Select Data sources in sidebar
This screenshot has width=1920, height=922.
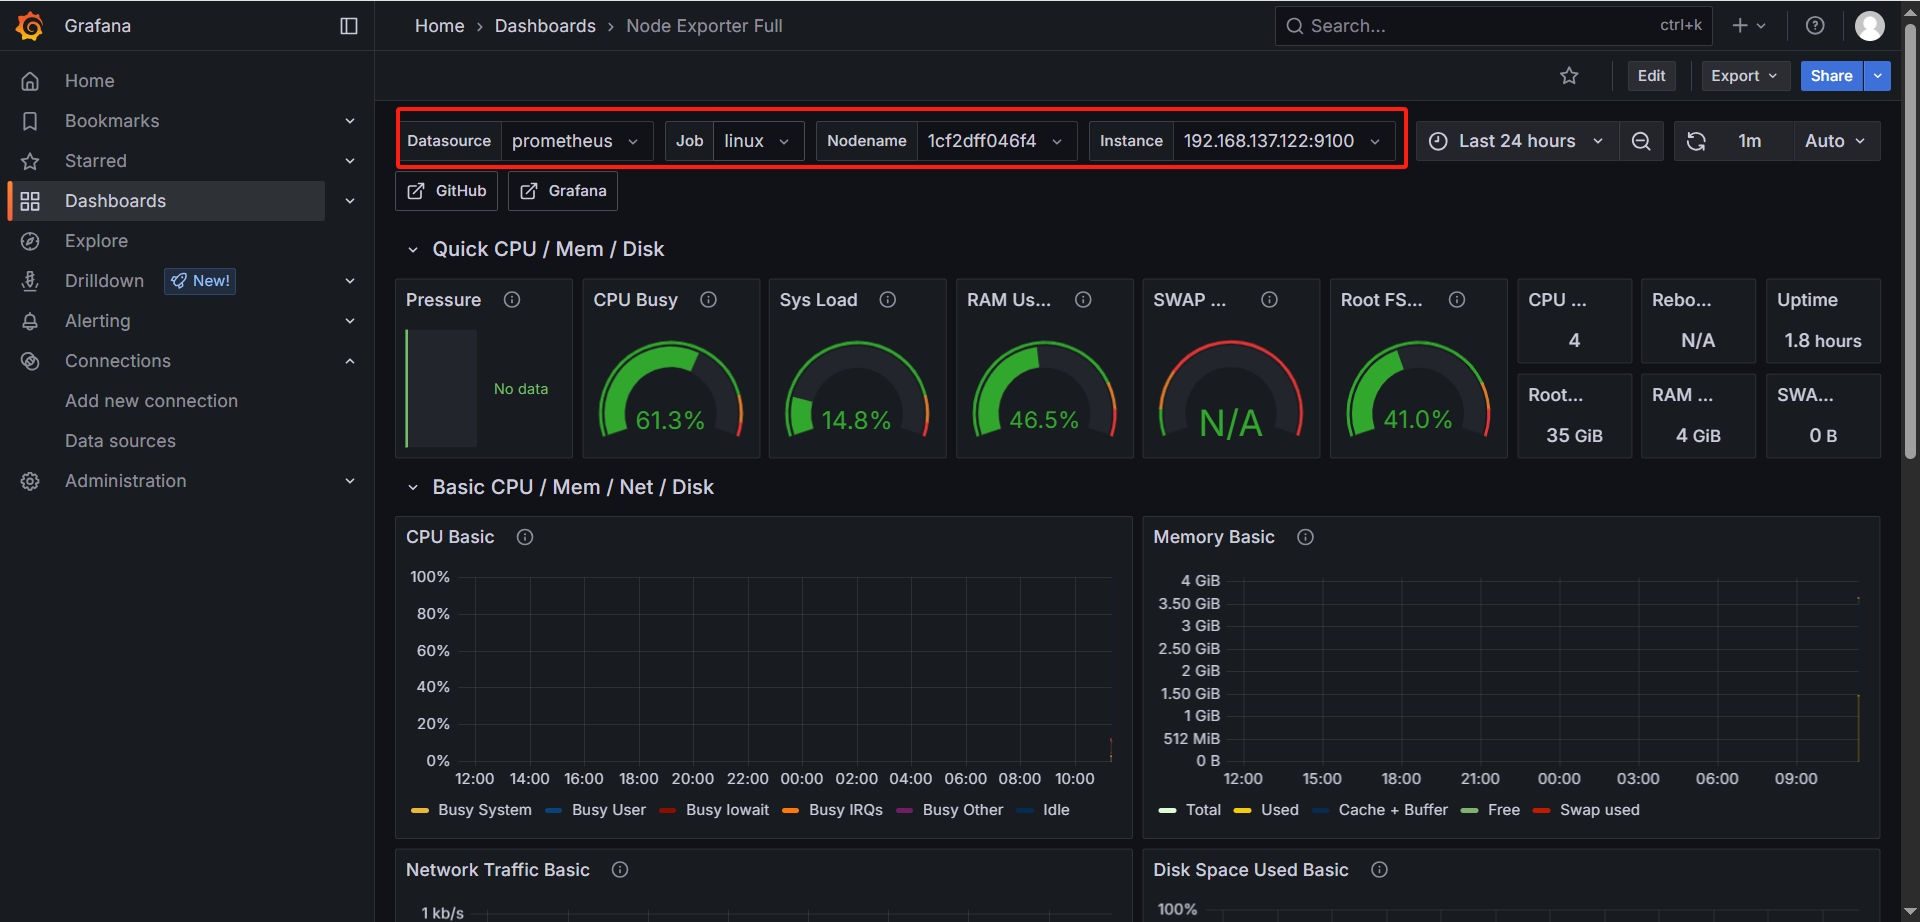coord(120,441)
